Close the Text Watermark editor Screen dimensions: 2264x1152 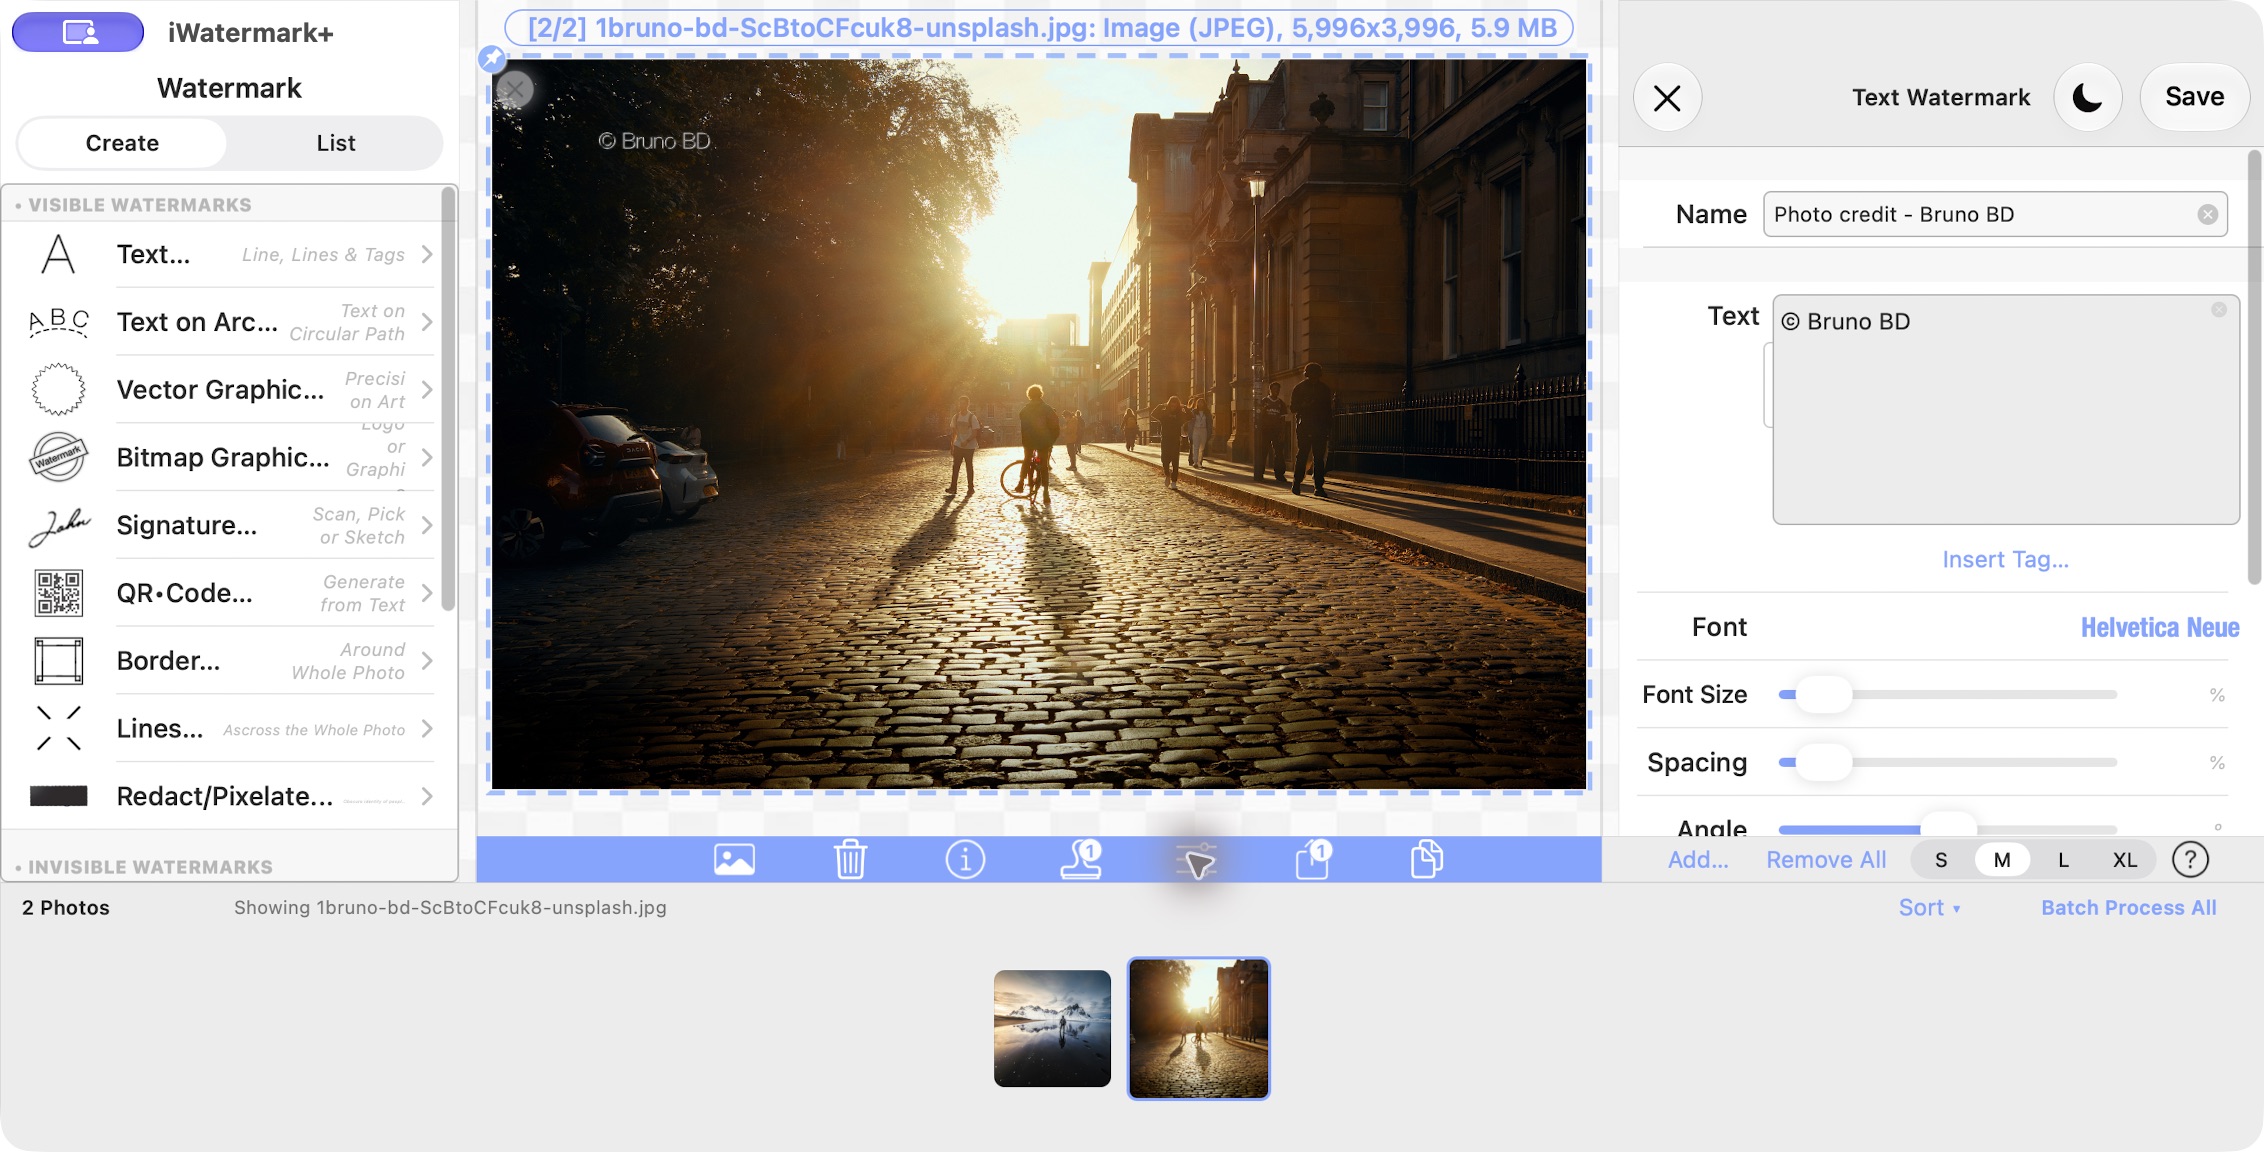(x=1667, y=97)
